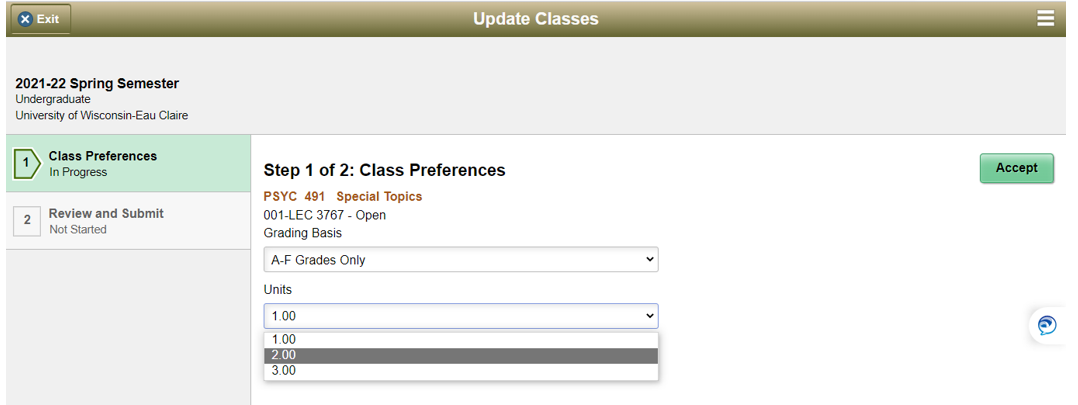
Task: Click the step 1 number badge
Action: 26,164
